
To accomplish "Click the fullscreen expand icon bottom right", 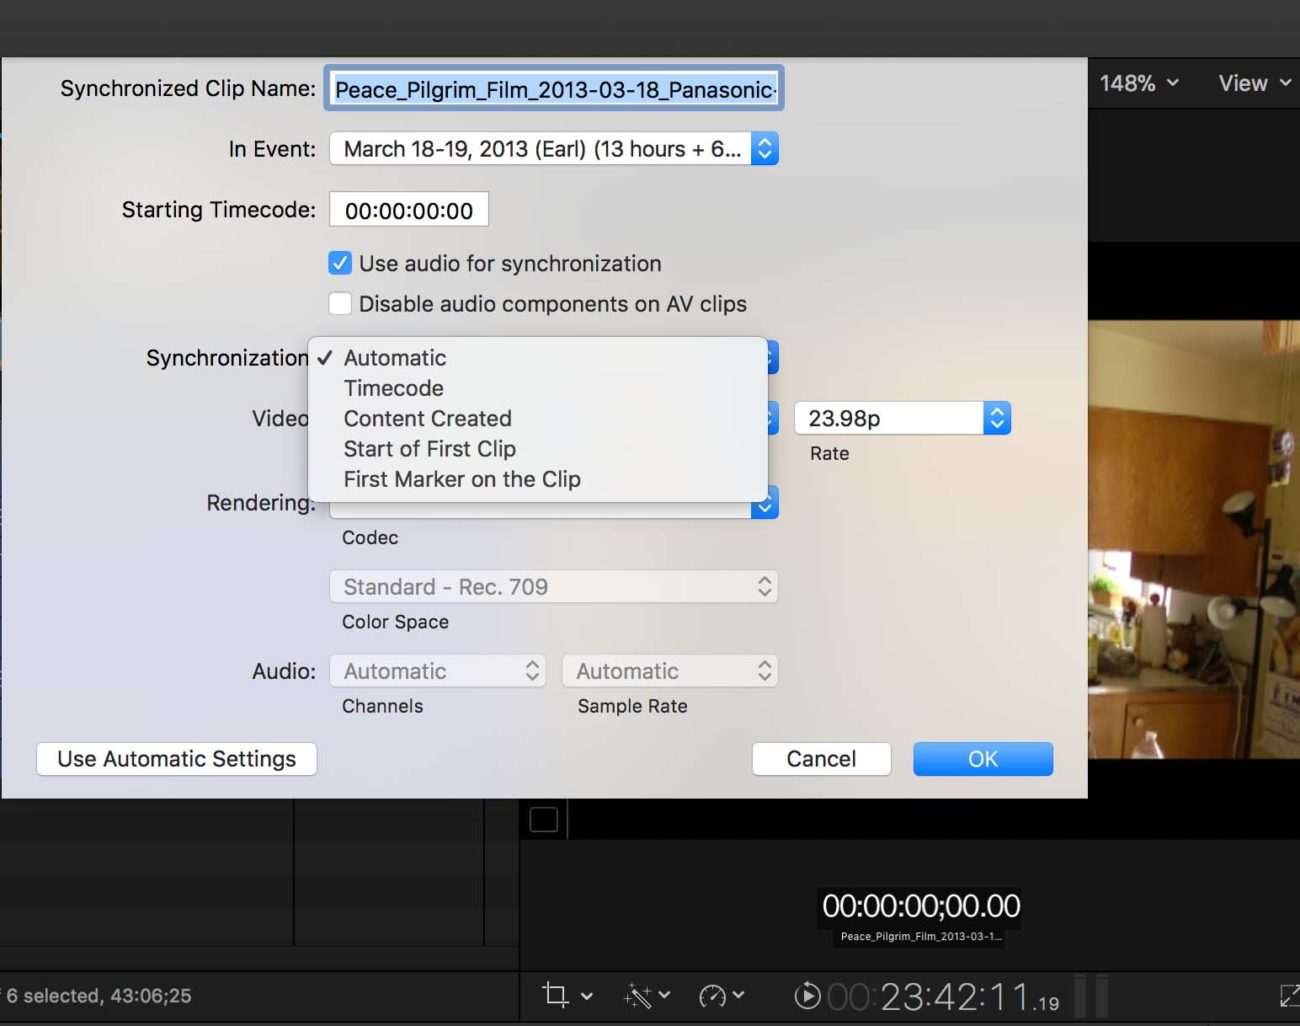I will click(1288, 996).
